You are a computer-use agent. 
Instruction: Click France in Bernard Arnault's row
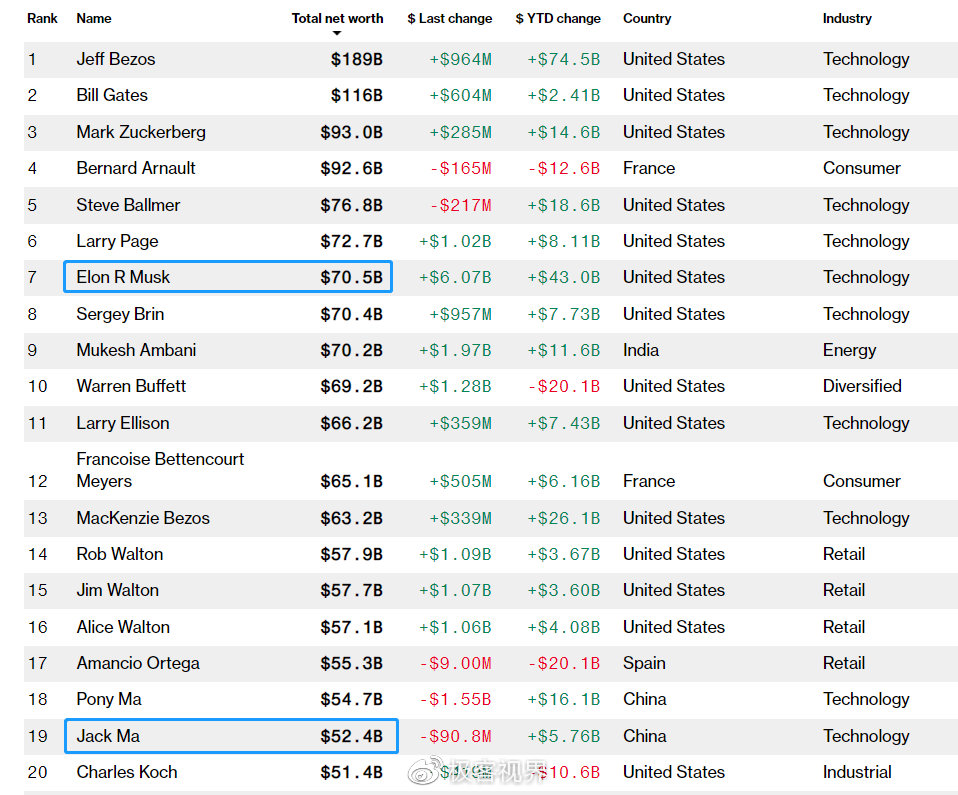point(649,168)
